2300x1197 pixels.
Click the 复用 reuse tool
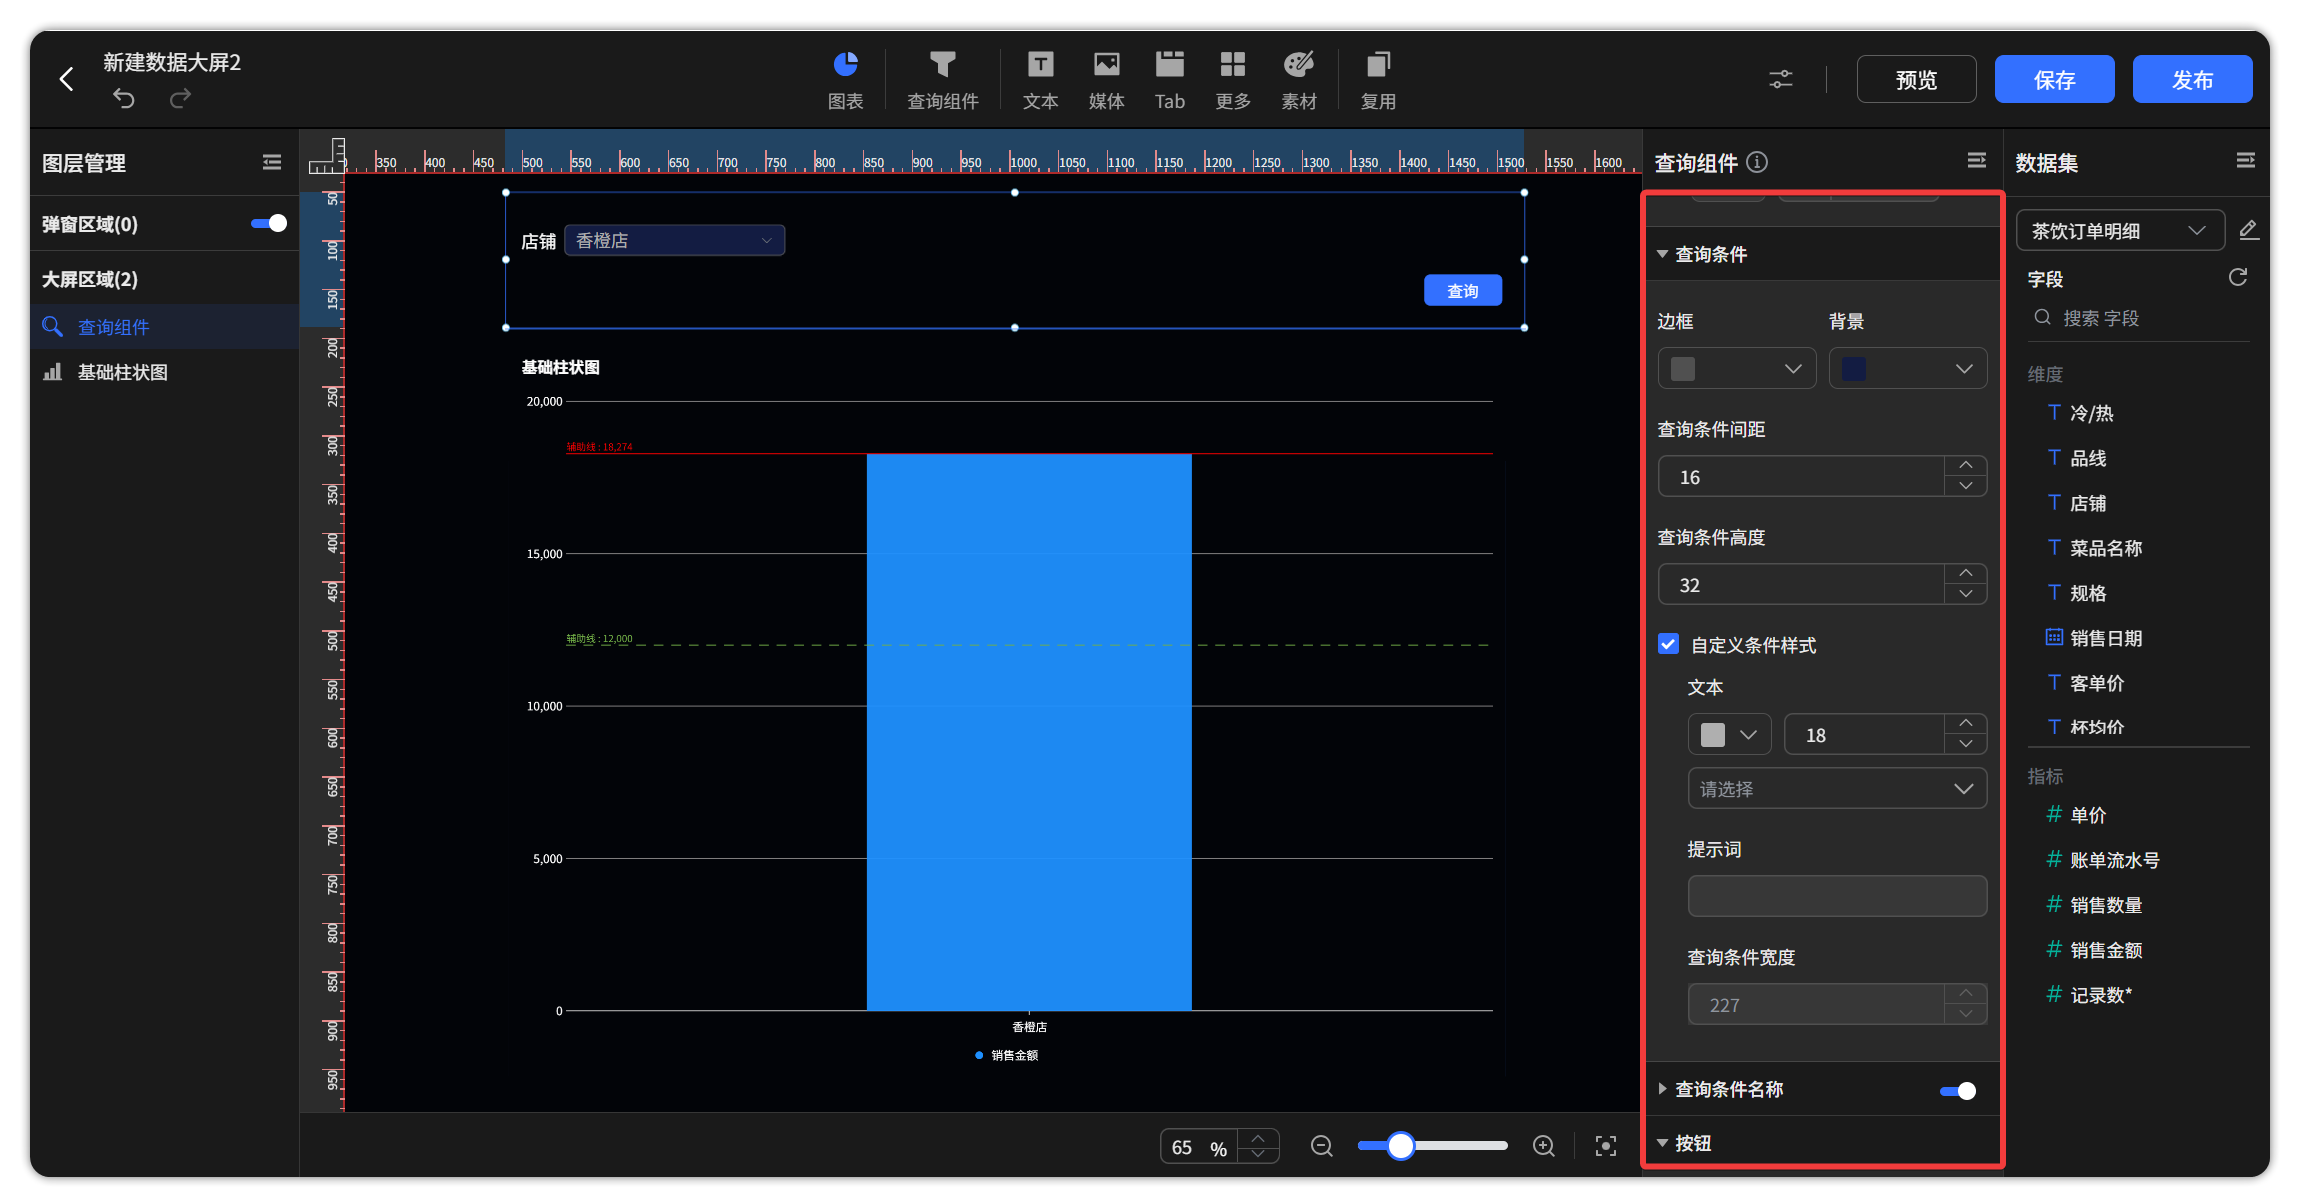[x=1378, y=81]
